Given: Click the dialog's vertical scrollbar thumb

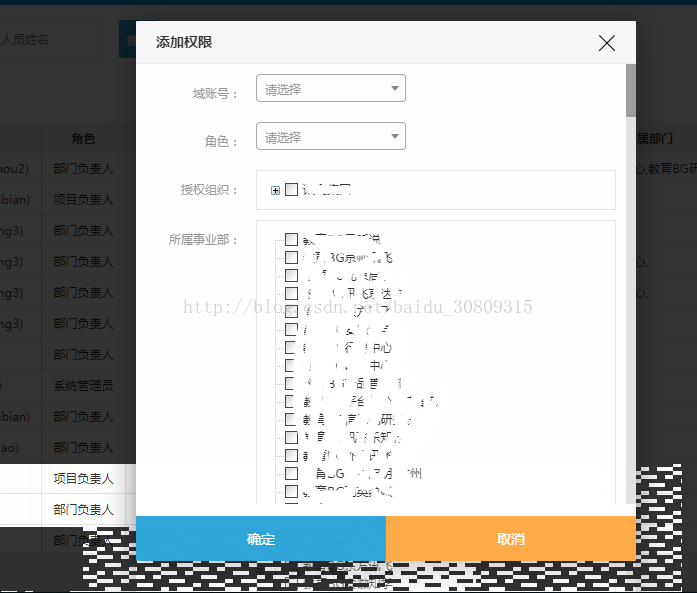Looking at the screenshot, I should pos(630,90).
